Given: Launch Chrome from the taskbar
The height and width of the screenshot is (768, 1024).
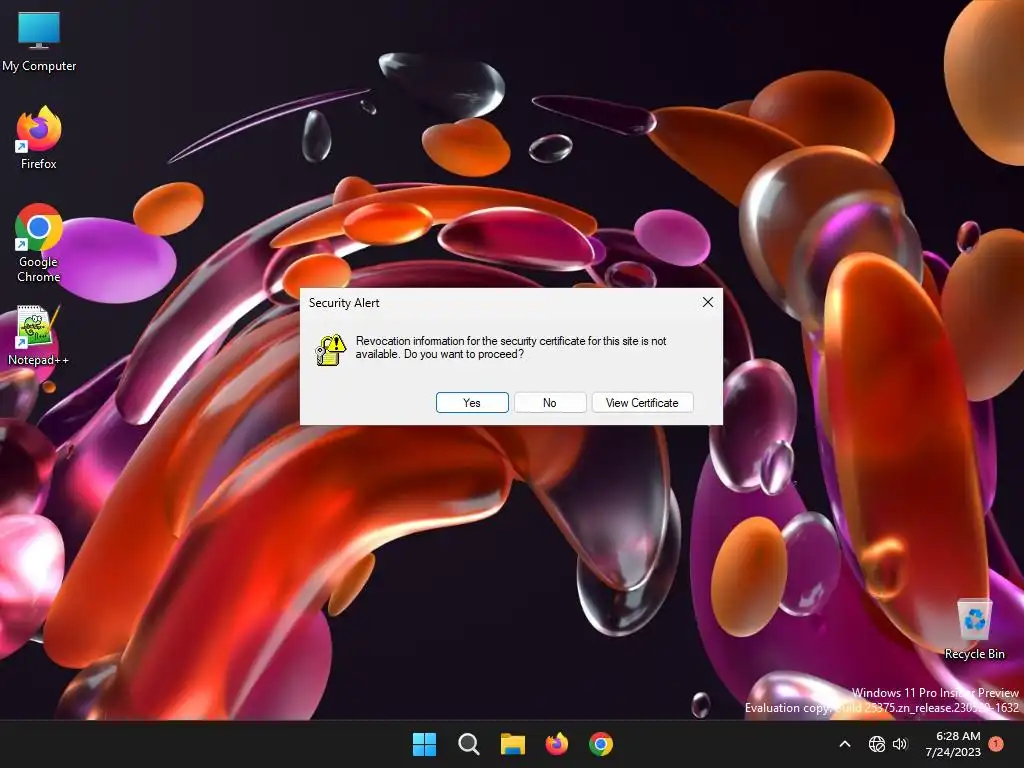Looking at the screenshot, I should pos(601,744).
